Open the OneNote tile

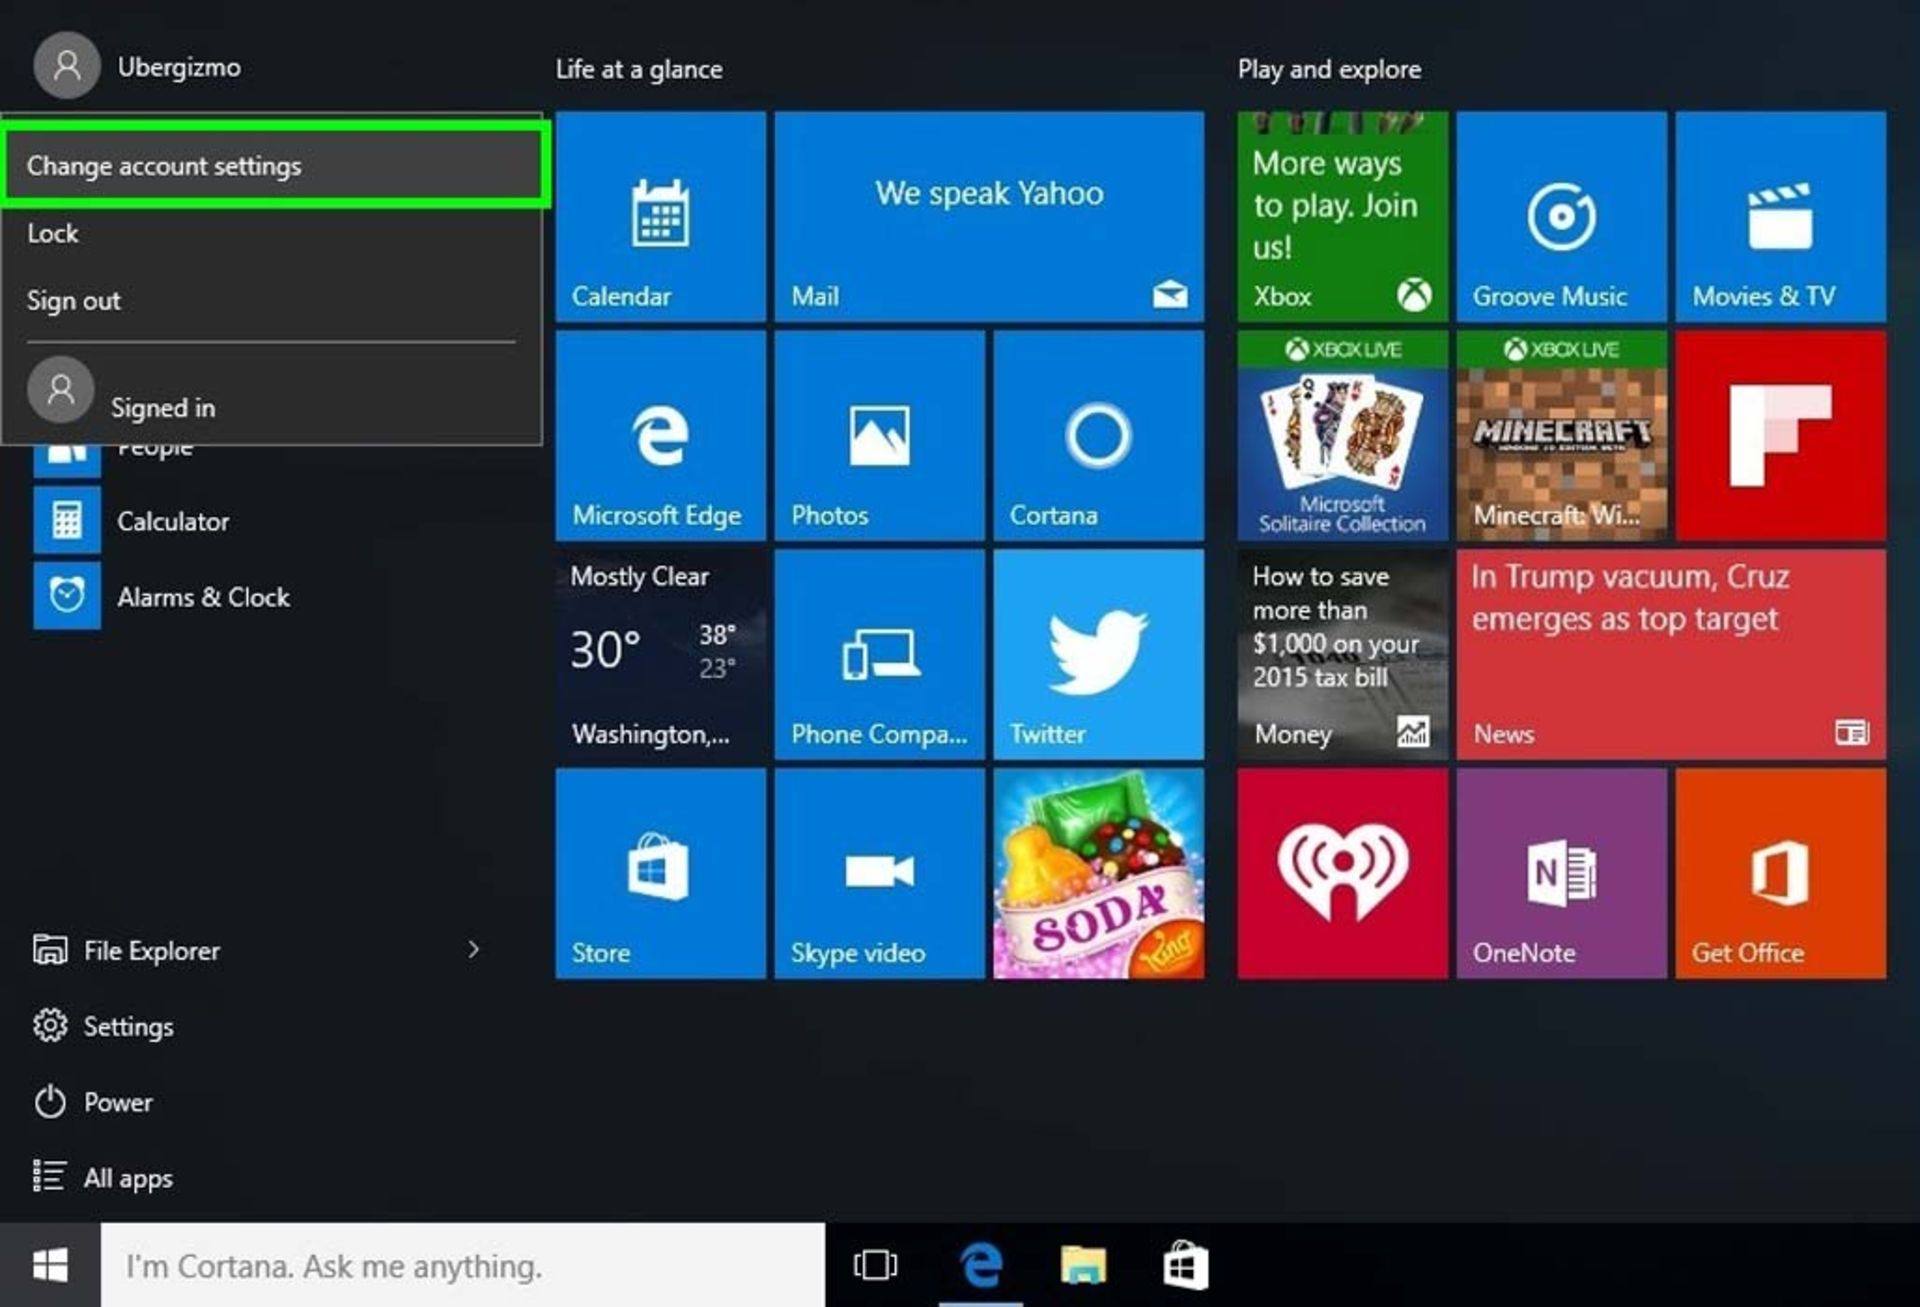click(1561, 873)
